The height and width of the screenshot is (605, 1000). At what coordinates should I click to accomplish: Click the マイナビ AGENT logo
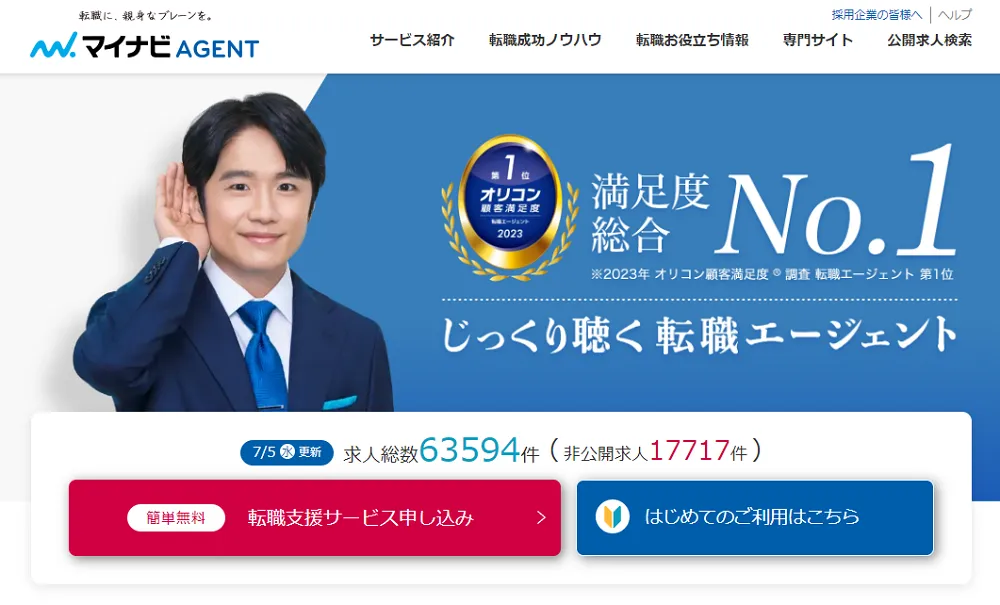pyautogui.click(x=144, y=46)
